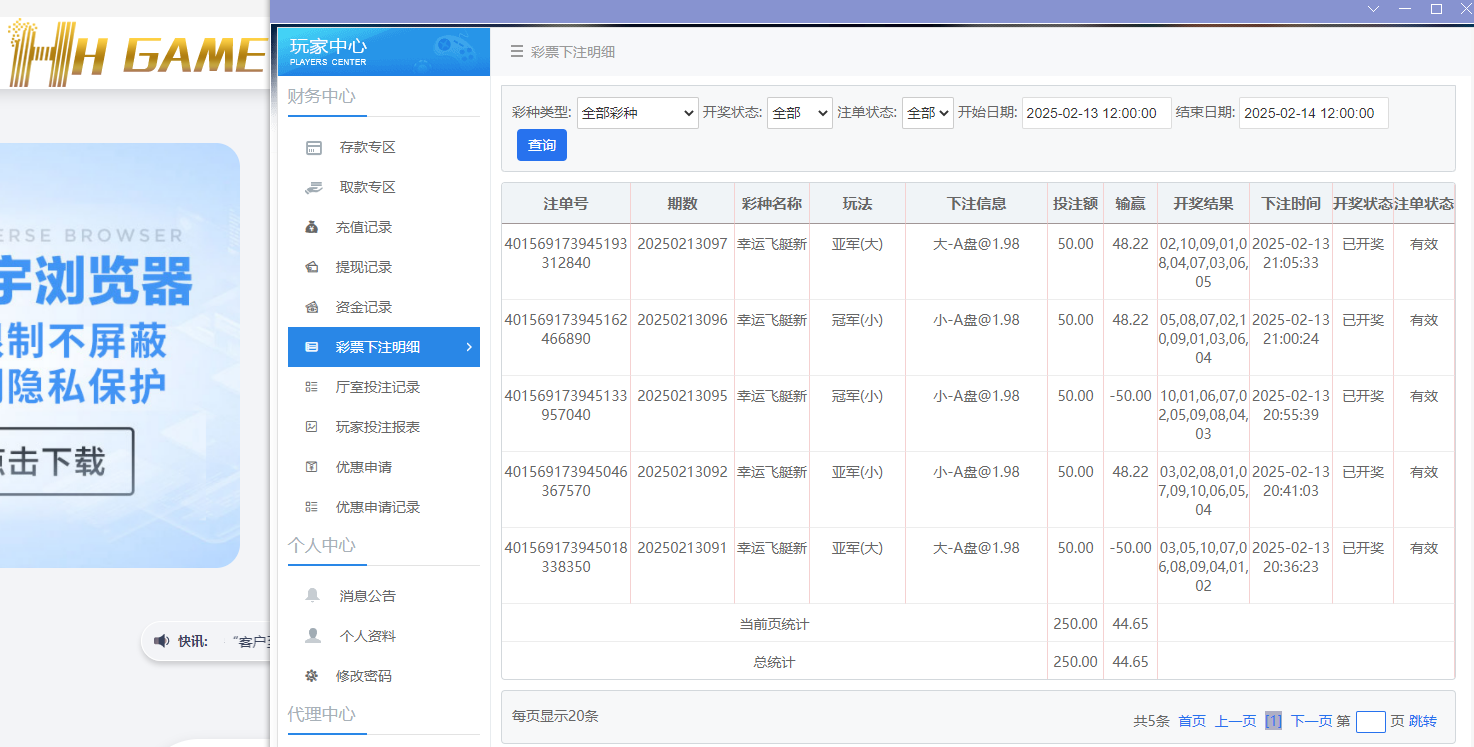
Task: Click the next page link
Action: pos(1311,721)
